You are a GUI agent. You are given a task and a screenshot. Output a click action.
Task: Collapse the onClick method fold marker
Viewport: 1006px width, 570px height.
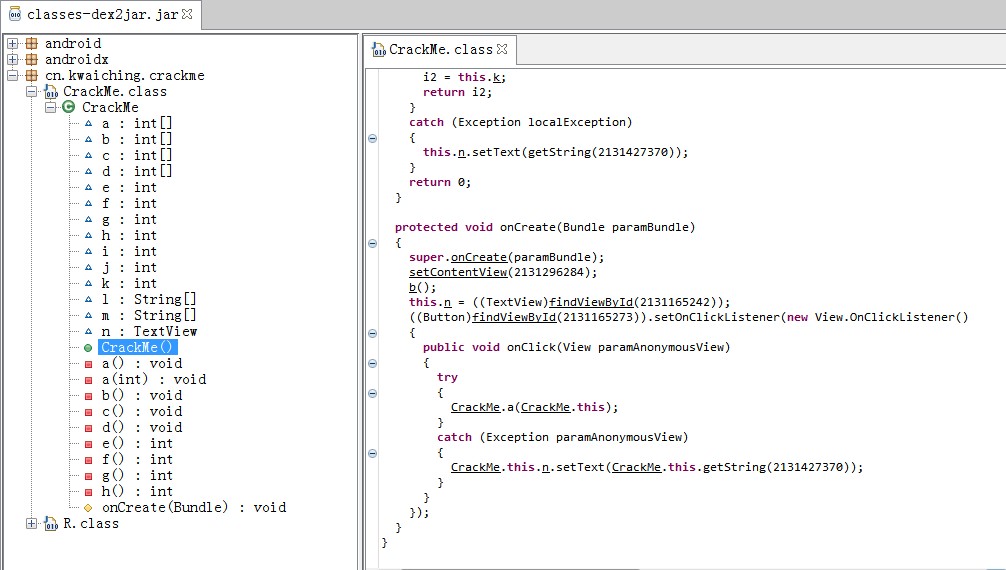tap(372, 363)
